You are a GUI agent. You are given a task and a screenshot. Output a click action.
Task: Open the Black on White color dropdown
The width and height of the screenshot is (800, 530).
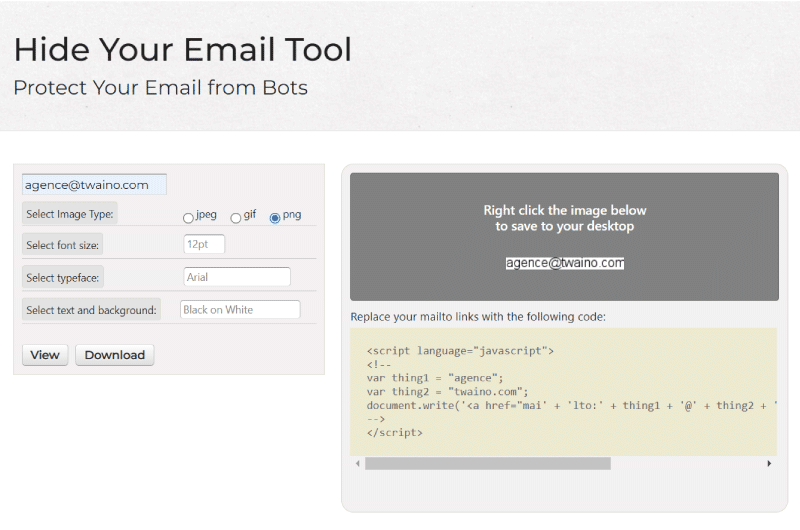pyautogui.click(x=240, y=310)
